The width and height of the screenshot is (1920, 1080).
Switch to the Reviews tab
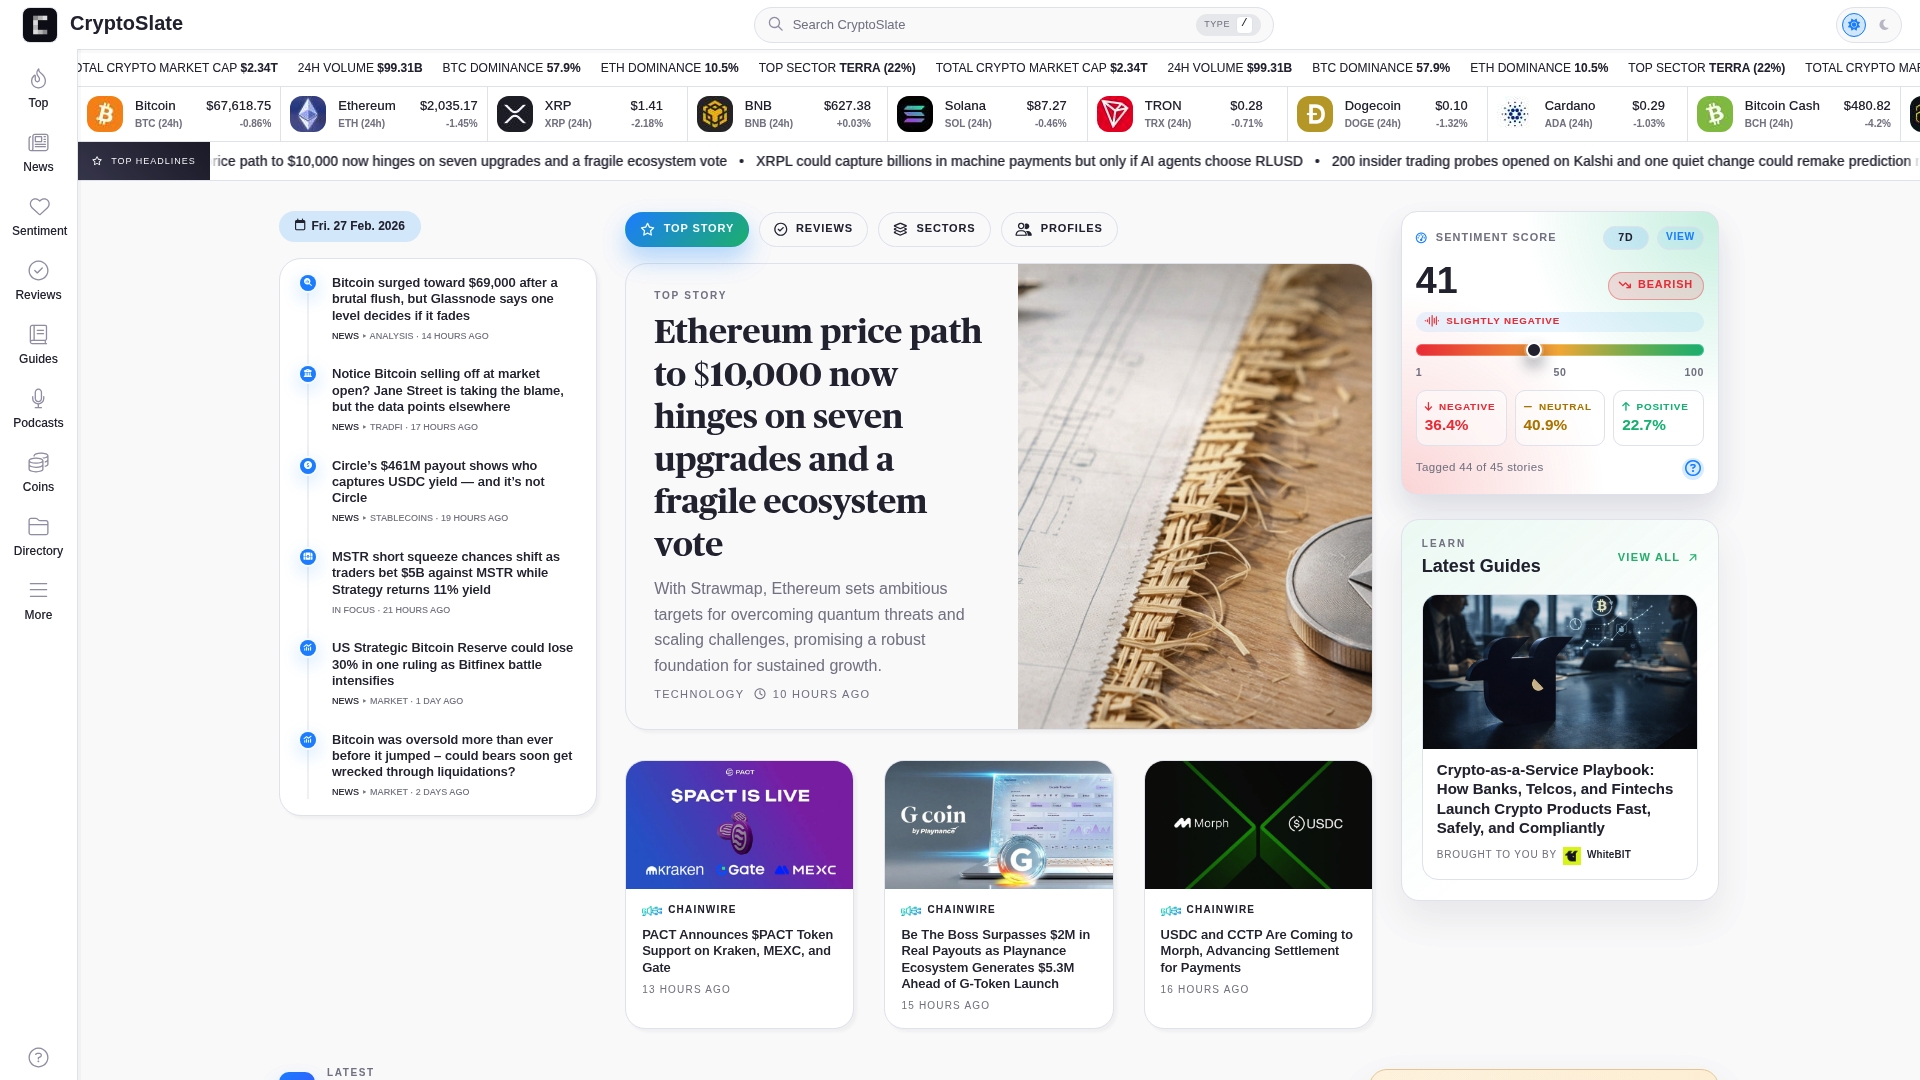(x=813, y=229)
